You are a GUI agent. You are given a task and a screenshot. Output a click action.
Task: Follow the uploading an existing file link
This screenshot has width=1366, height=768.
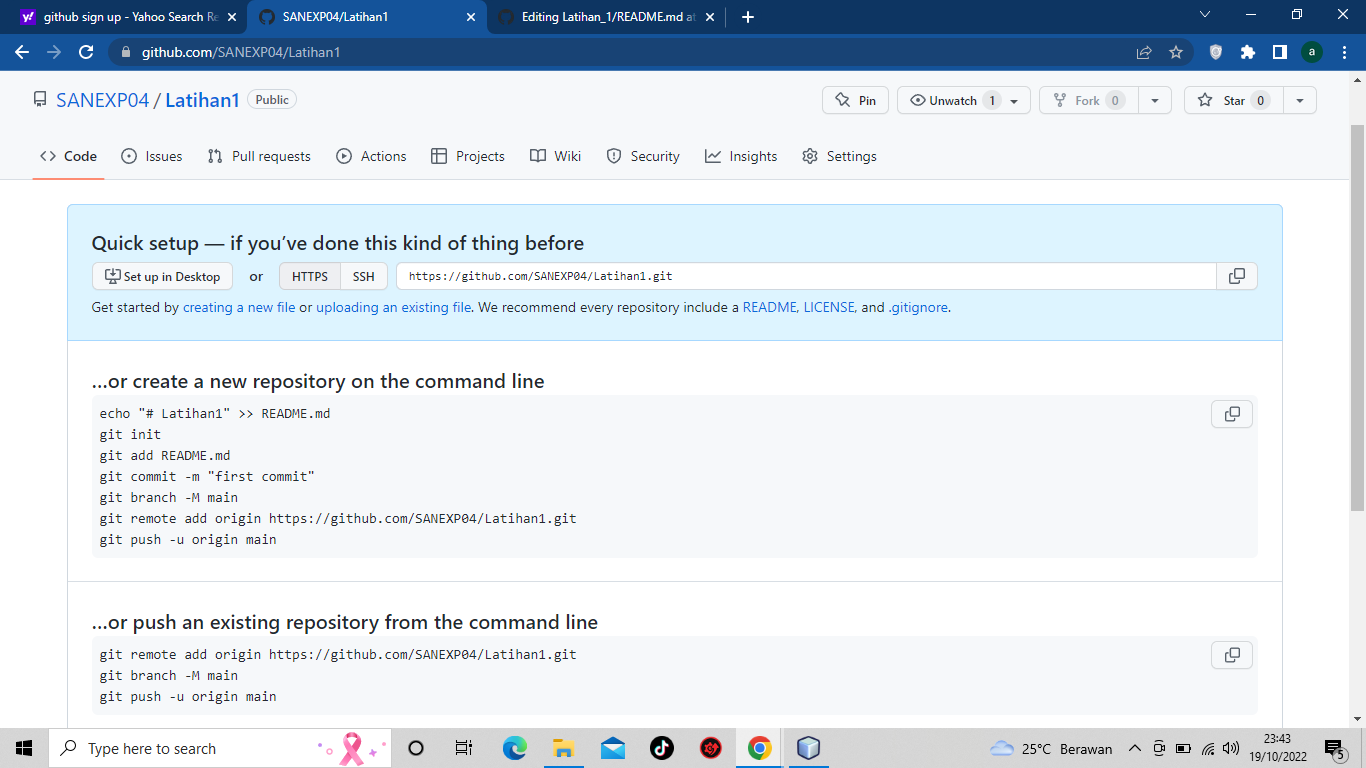394,307
